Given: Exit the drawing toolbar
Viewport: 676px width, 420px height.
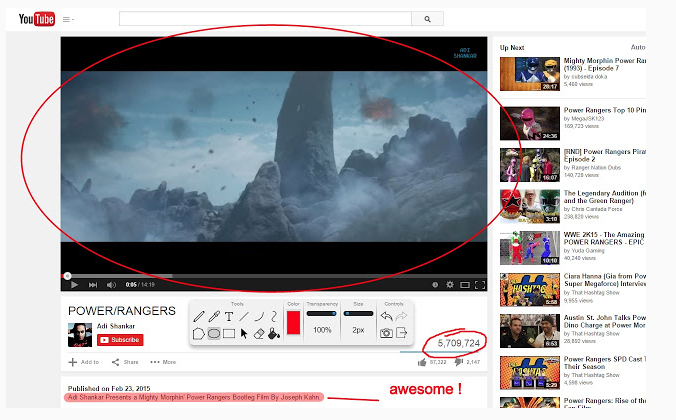Looking at the screenshot, I should pos(401,333).
